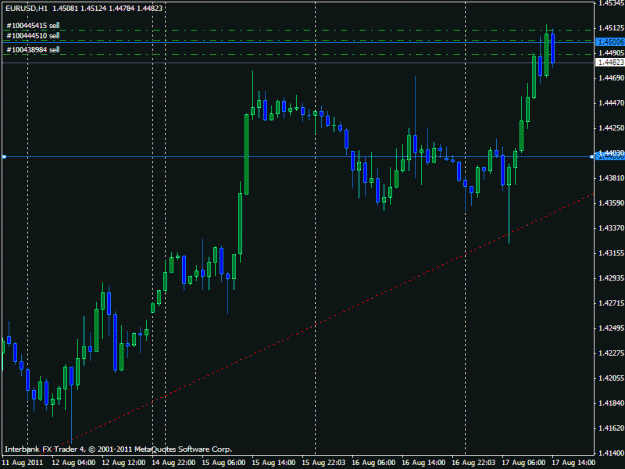The height and width of the screenshot is (469, 625).
Task: Click the 17 Aug 06:00 time label
Action: coord(523,462)
